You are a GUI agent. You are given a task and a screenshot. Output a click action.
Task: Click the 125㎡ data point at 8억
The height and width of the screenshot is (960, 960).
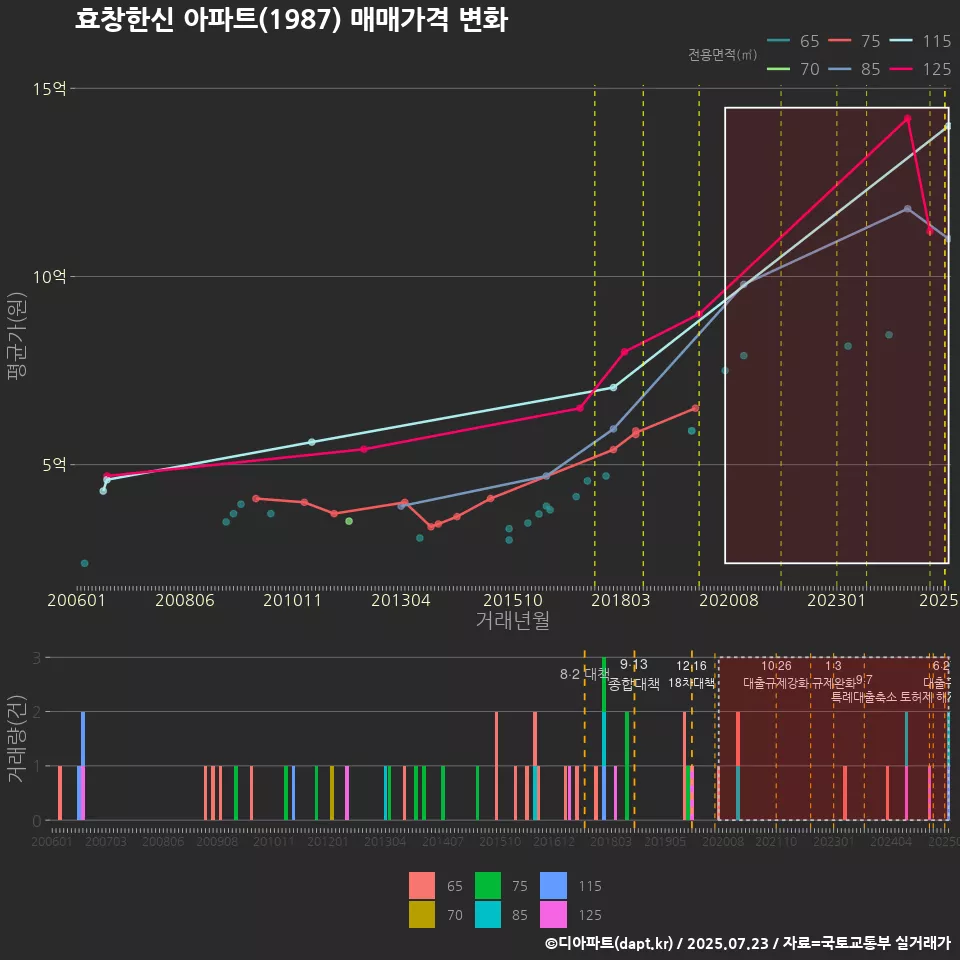pos(624,352)
